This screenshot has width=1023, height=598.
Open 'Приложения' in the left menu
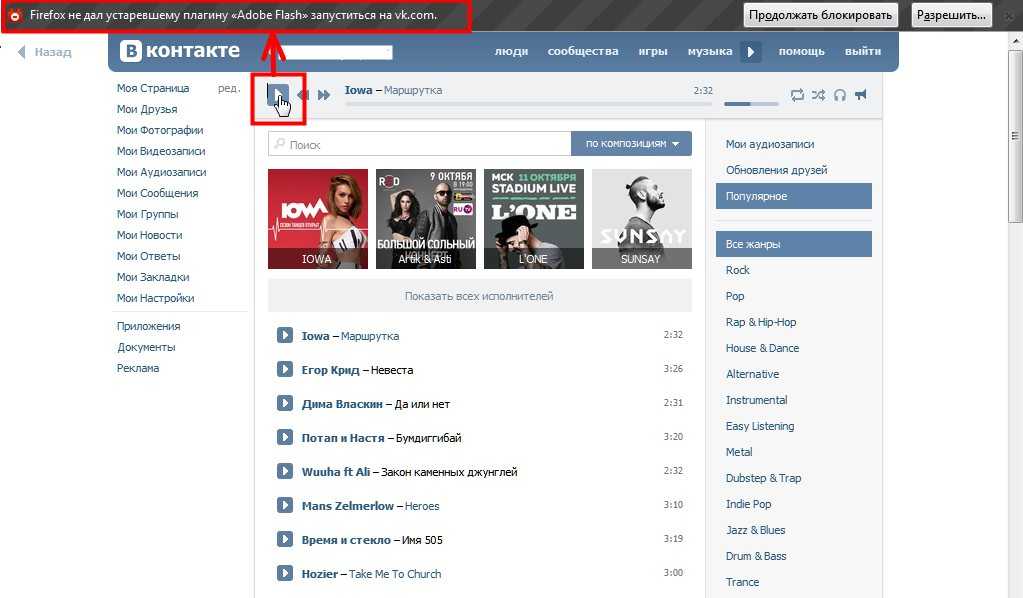pyautogui.click(x=148, y=326)
